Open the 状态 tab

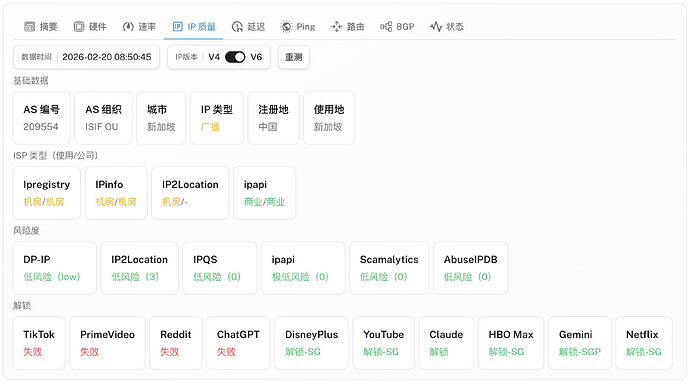(447, 27)
